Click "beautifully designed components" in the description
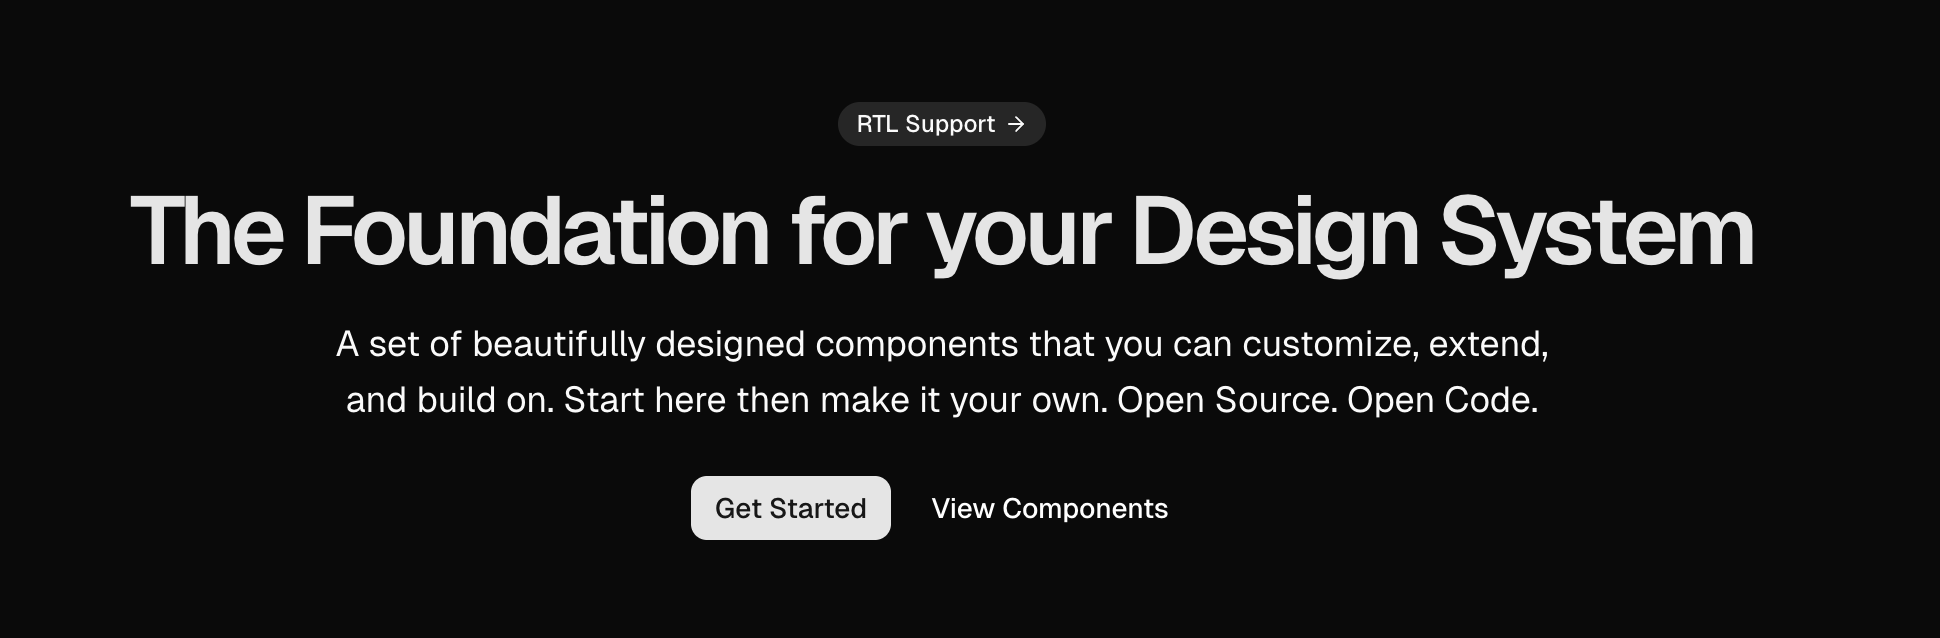Image resolution: width=1940 pixels, height=638 pixels. point(745,344)
